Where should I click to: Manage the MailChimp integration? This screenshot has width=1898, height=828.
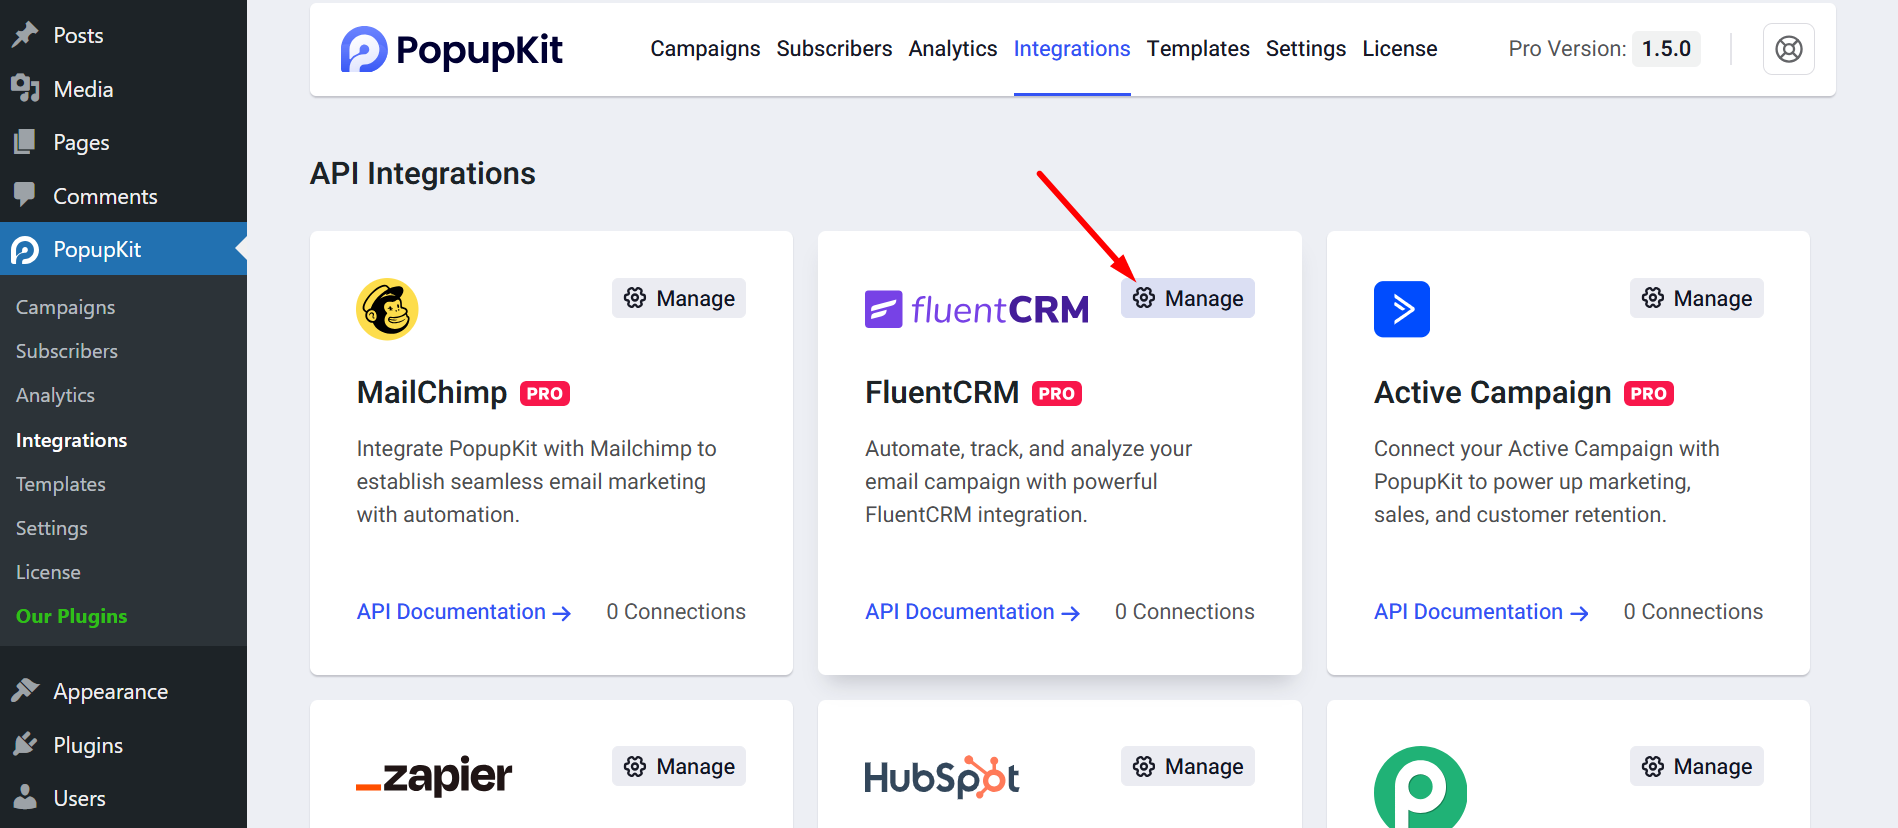(679, 298)
